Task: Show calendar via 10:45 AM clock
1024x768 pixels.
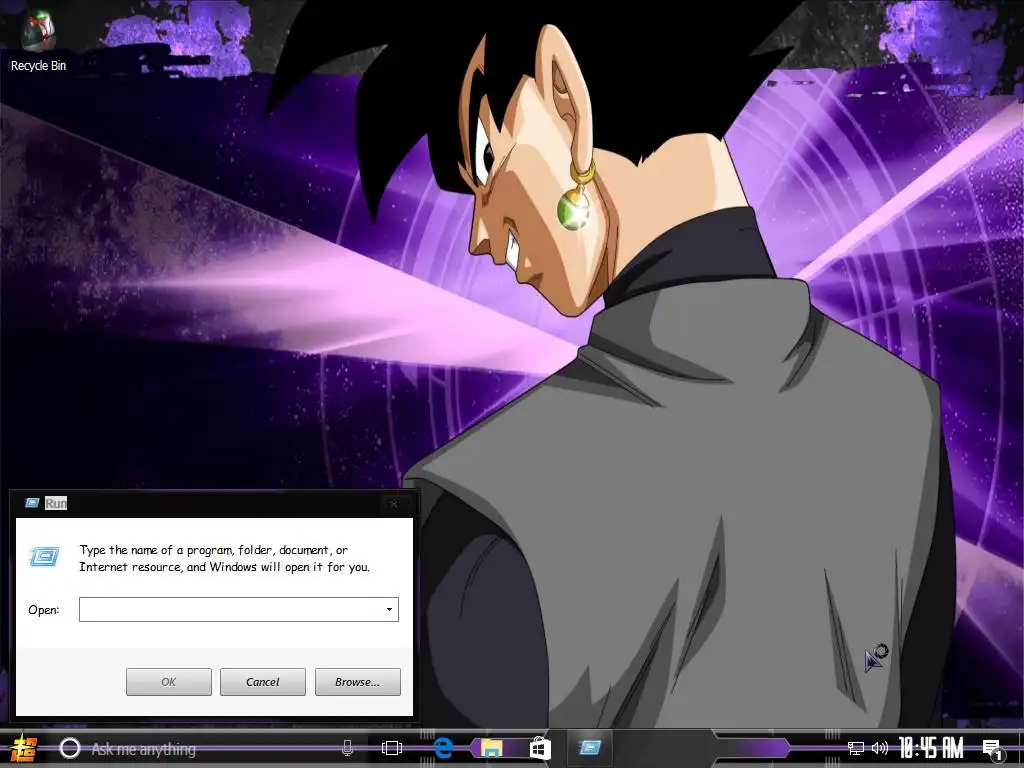Action: pyautogui.click(x=931, y=748)
